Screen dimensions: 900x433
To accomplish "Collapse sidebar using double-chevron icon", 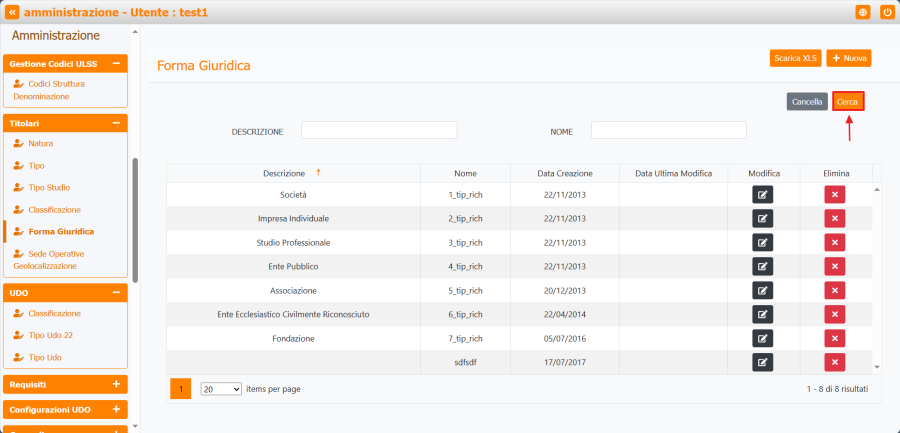I will tap(12, 12).
